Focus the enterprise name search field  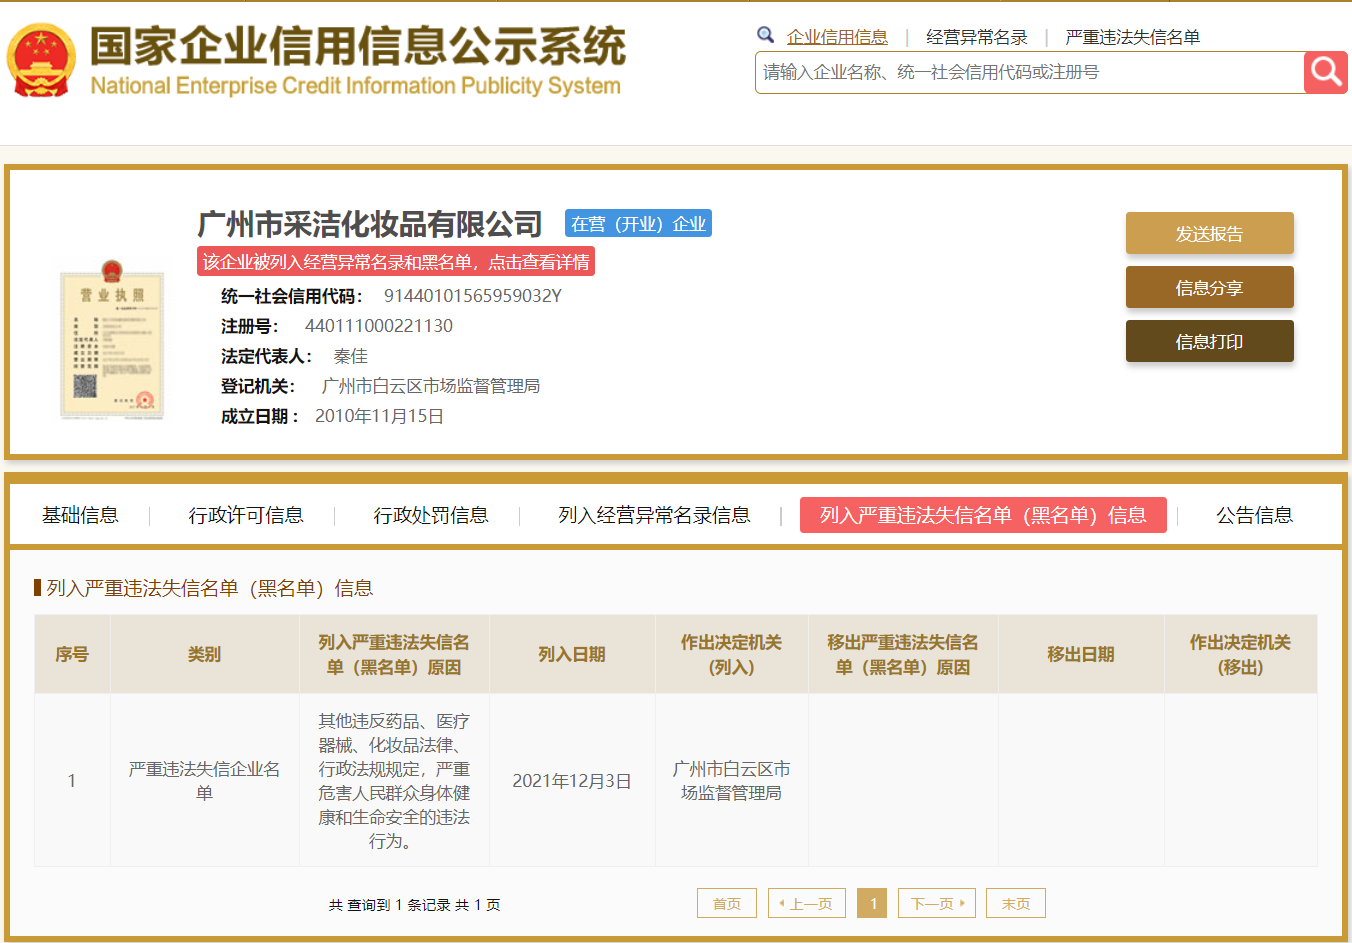[x=1029, y=72]
